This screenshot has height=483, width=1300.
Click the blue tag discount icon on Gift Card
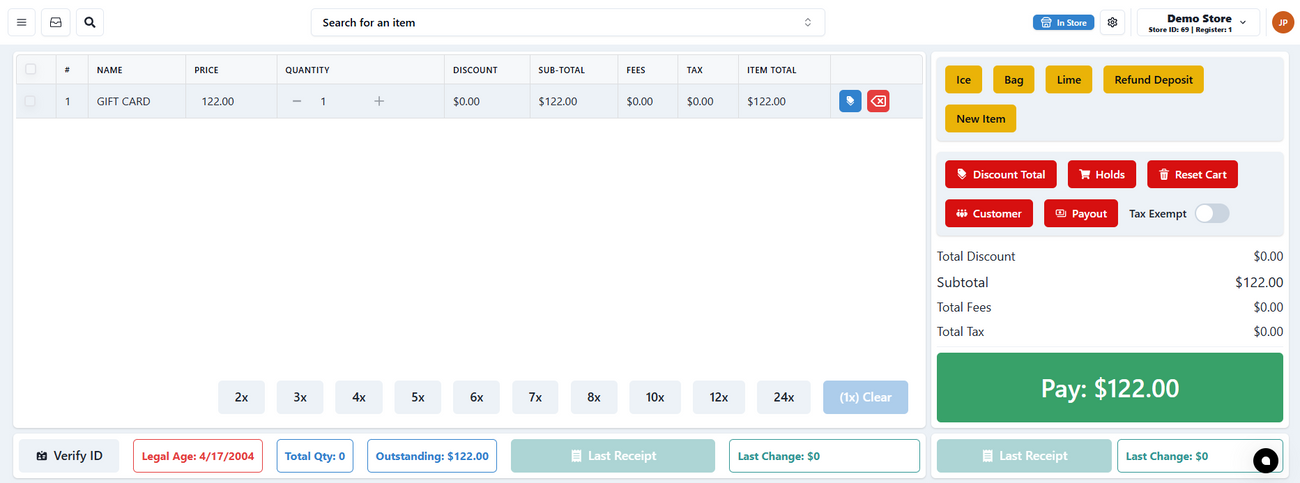pyautogui.click(x=850, y=101)
